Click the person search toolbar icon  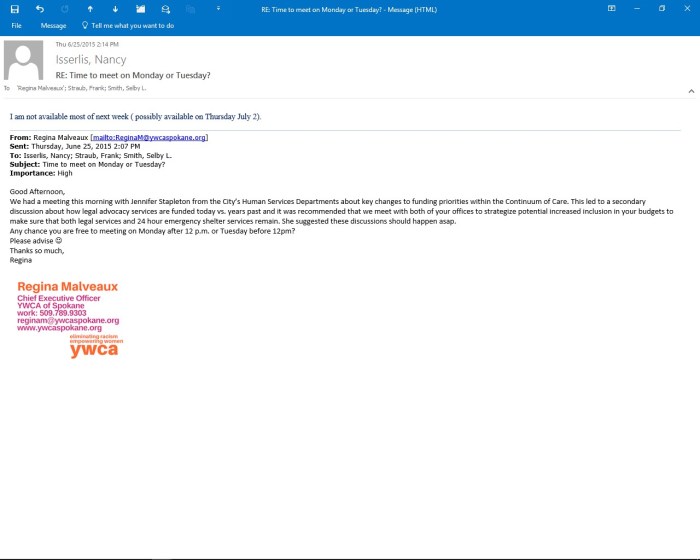pyautogui.click(x=166, y=9)
